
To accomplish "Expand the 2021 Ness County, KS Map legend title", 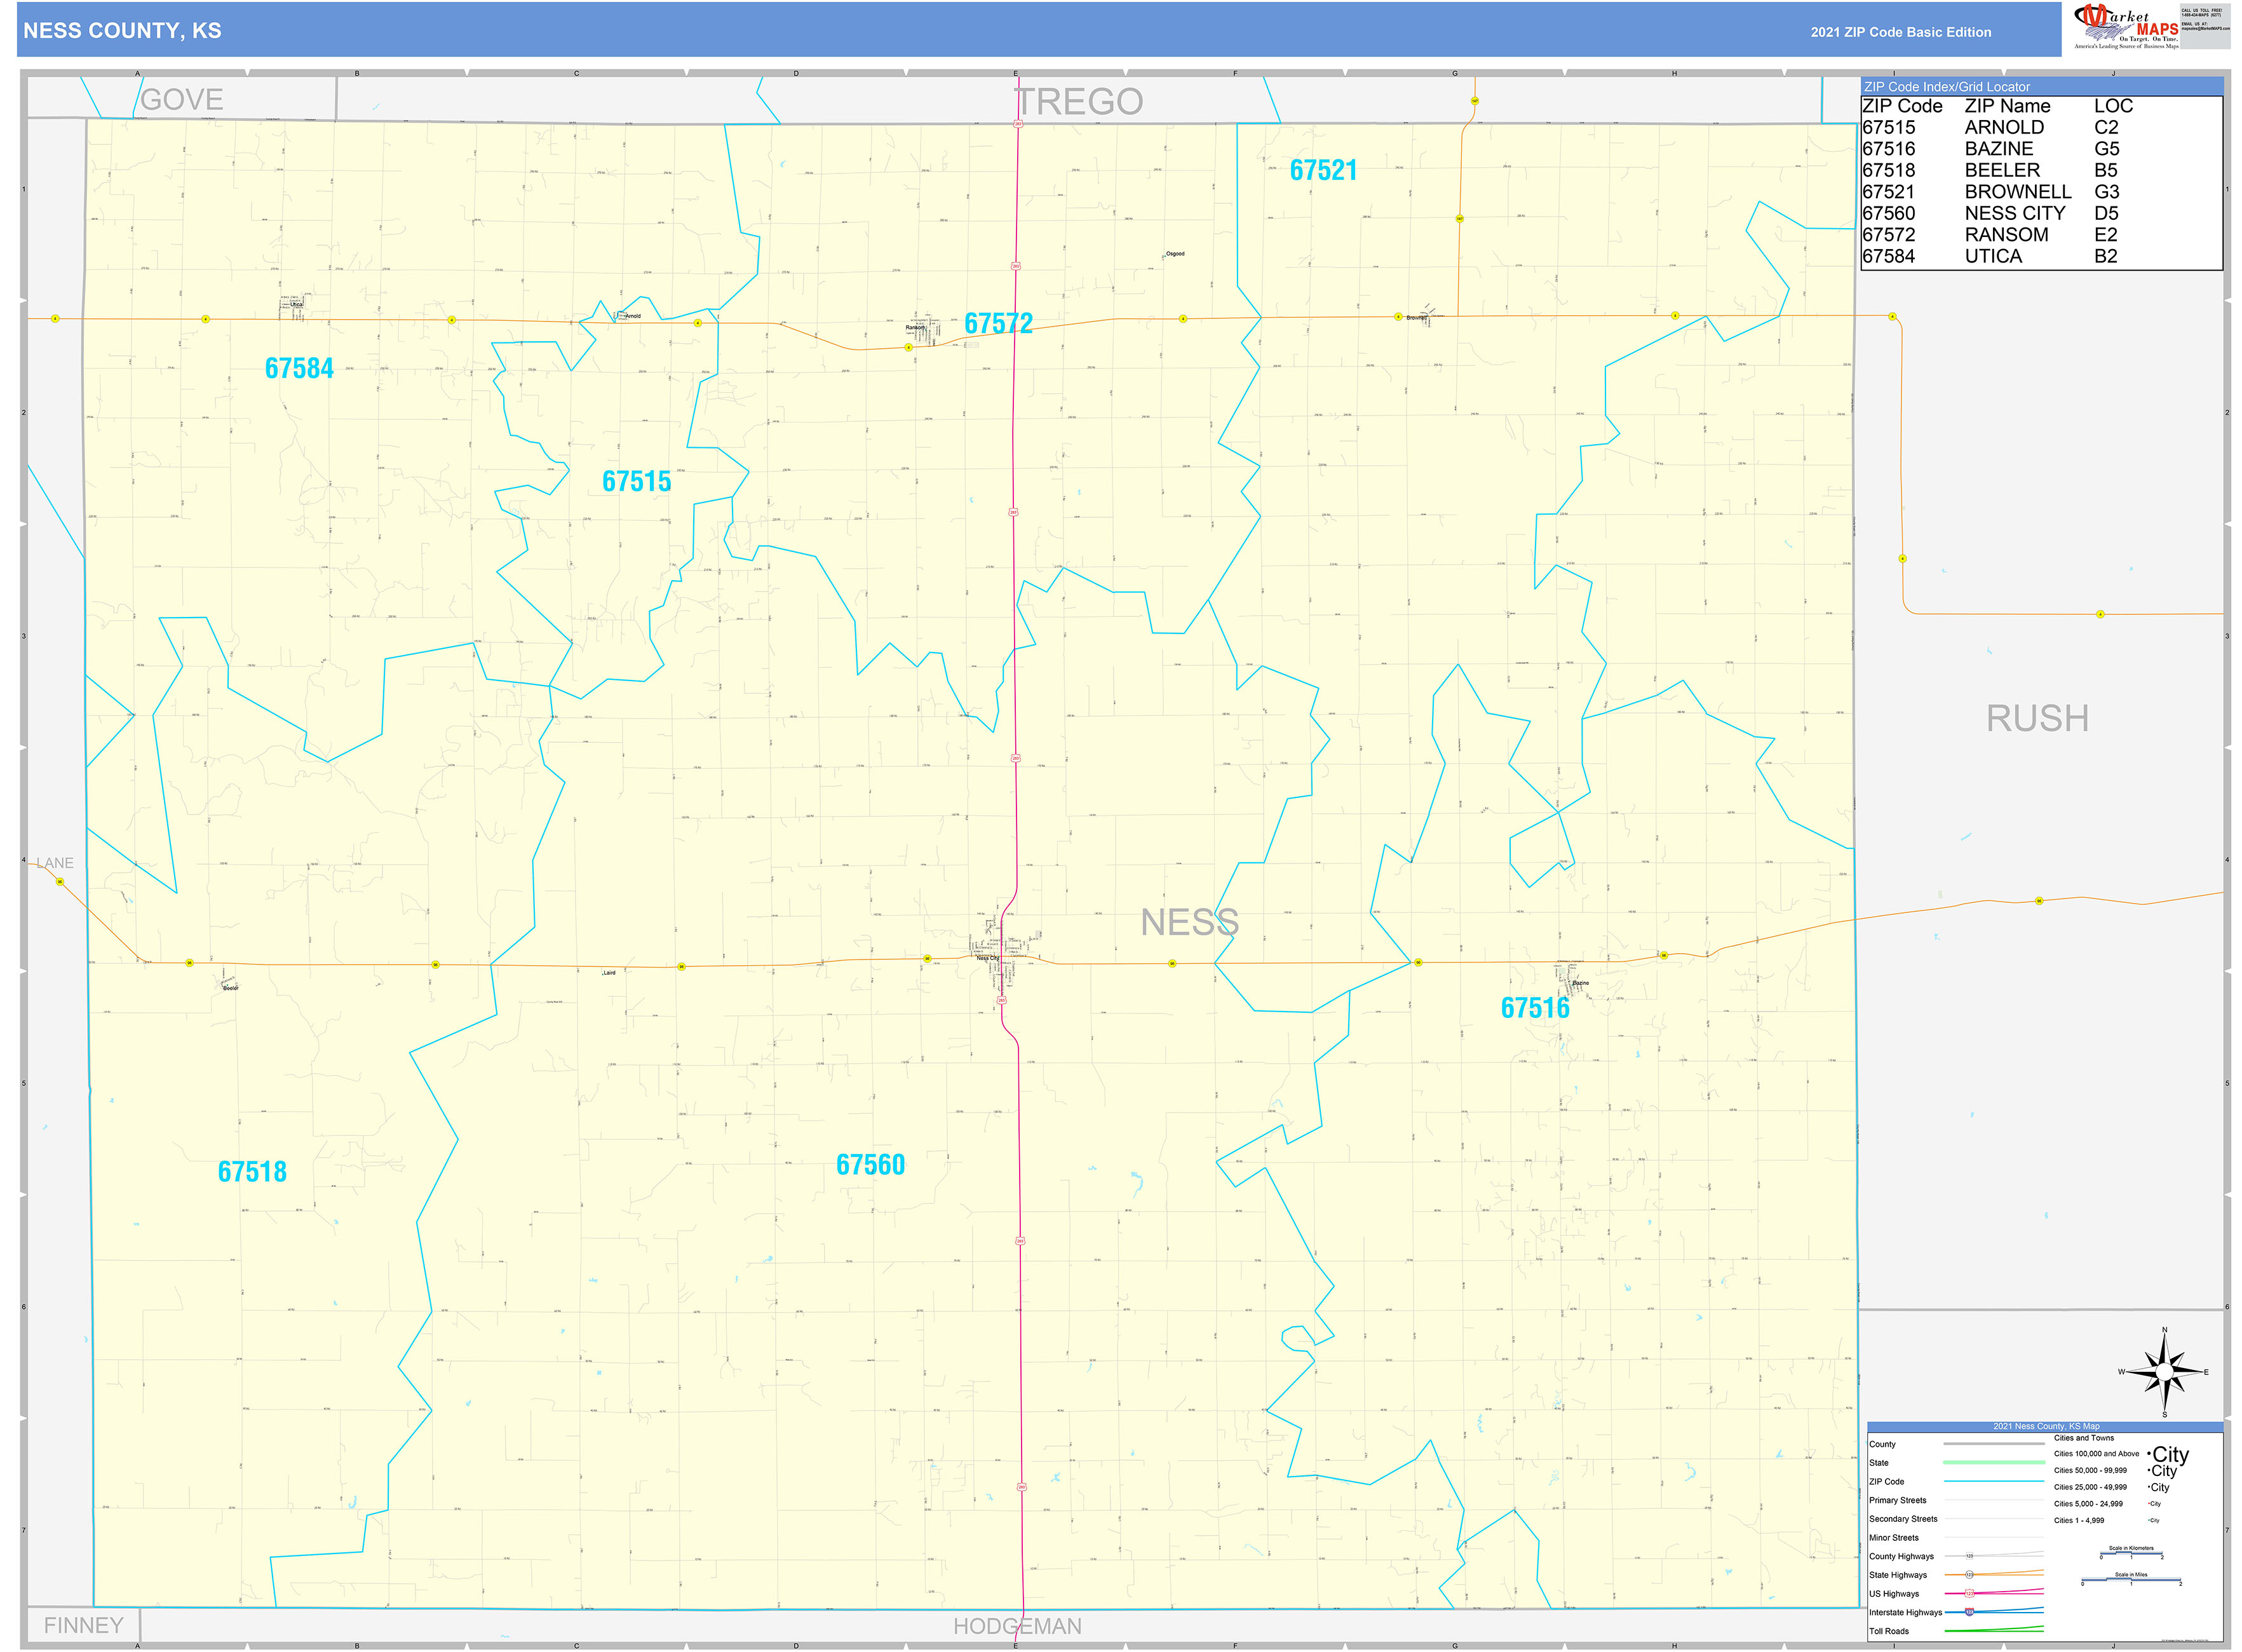I will coord(2046,1426).
